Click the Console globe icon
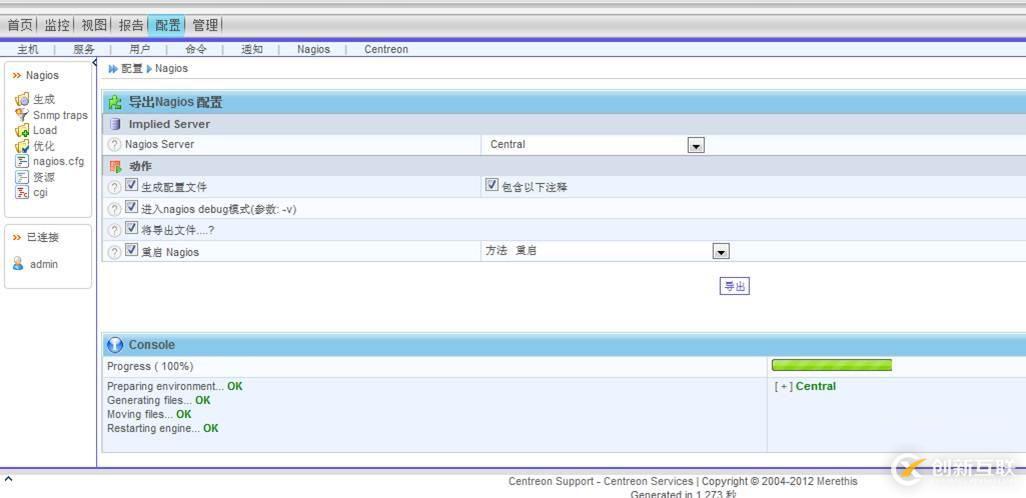The width and height of the screenshot is (1026, 498). pyautogui.click(x=115, y=345)
